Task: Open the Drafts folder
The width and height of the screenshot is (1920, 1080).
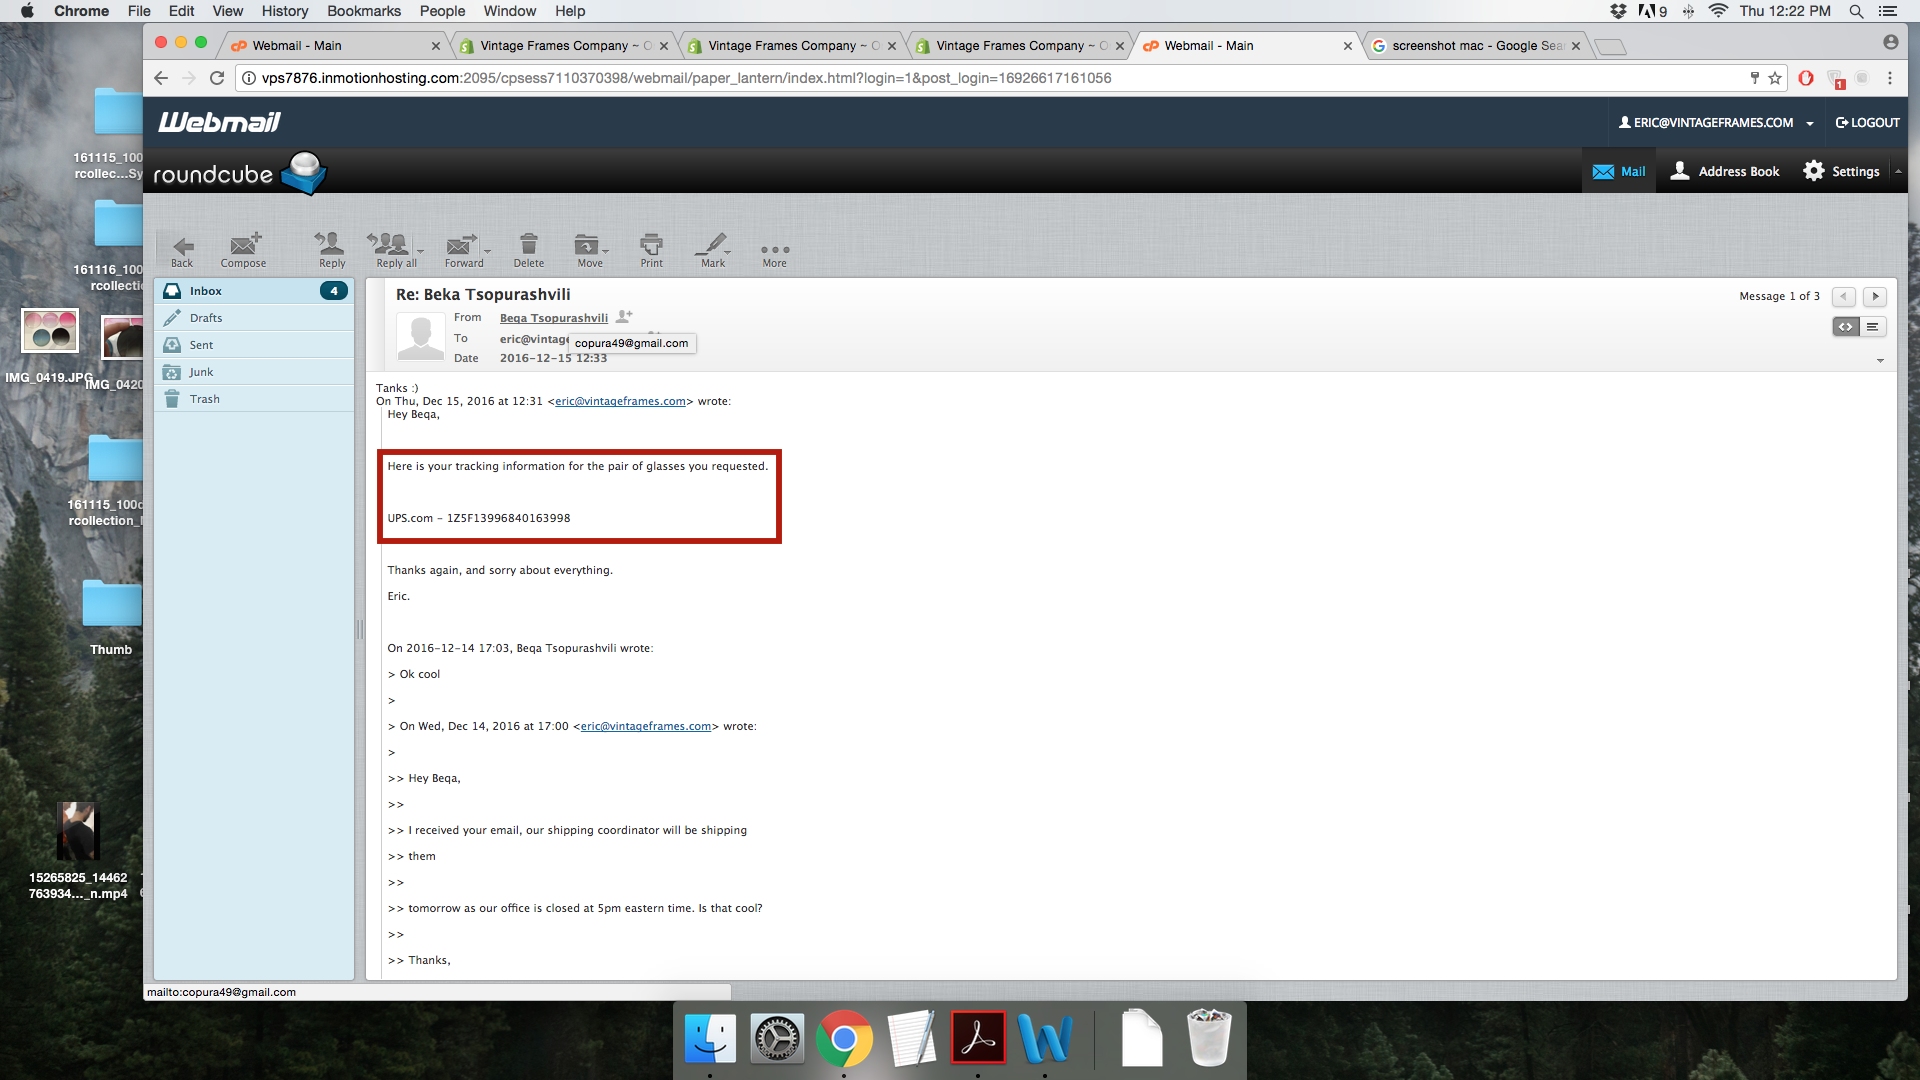Action: click(x=254, y=318)
